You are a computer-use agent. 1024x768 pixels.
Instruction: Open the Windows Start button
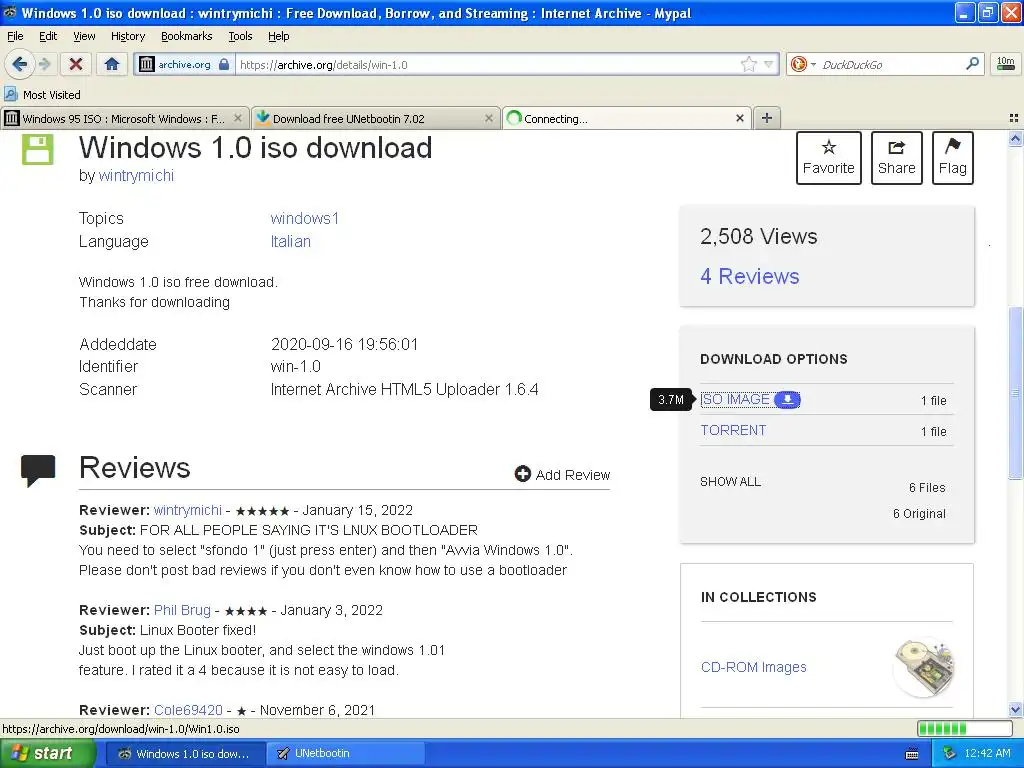pyautogui.click(x=46, y=753)
